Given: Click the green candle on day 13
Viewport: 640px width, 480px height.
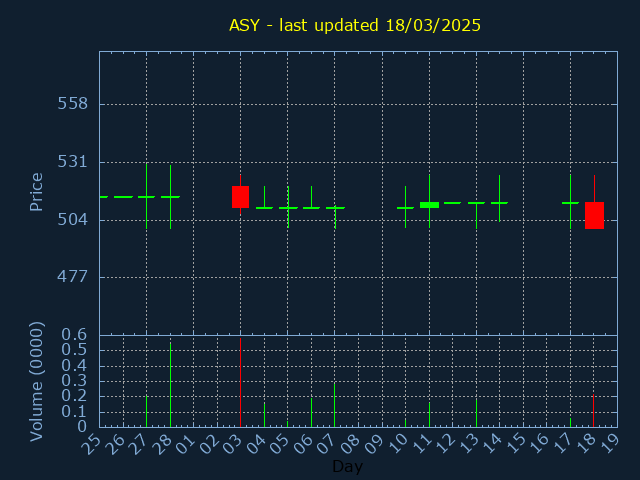Looking at the screenshot, I should [x=476, y=216].
